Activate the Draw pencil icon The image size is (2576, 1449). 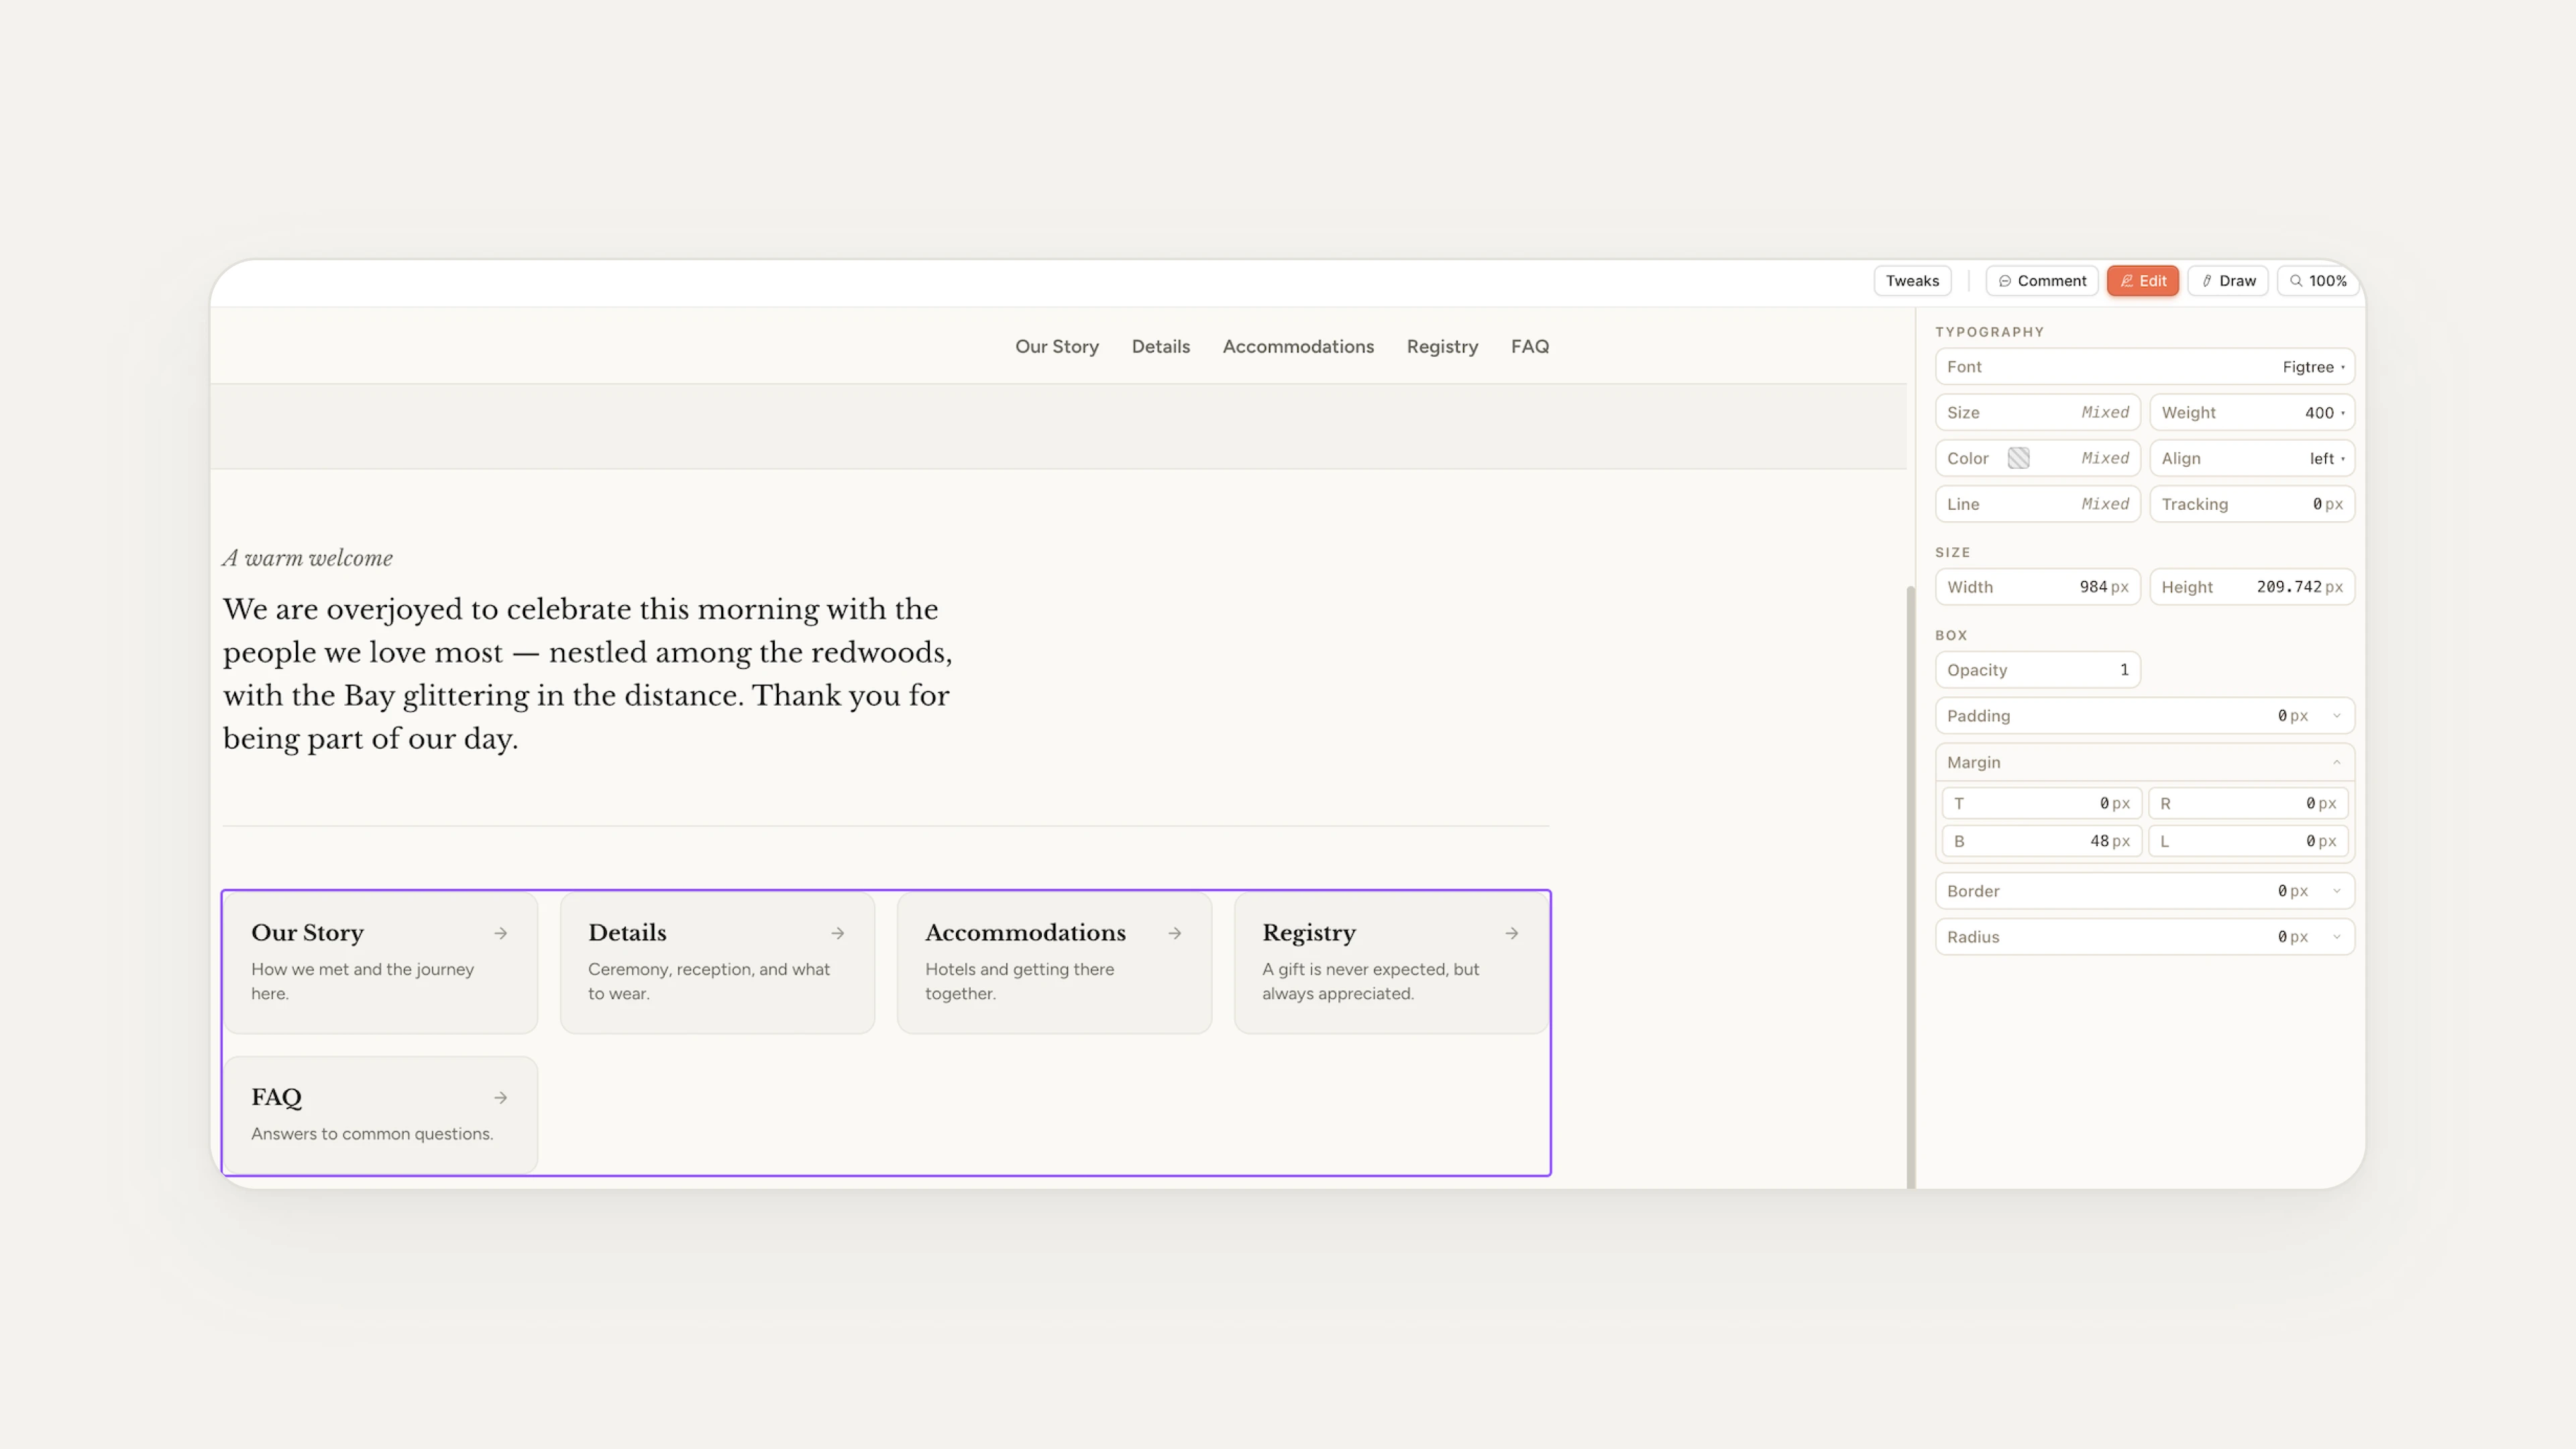pos(2207,281)
